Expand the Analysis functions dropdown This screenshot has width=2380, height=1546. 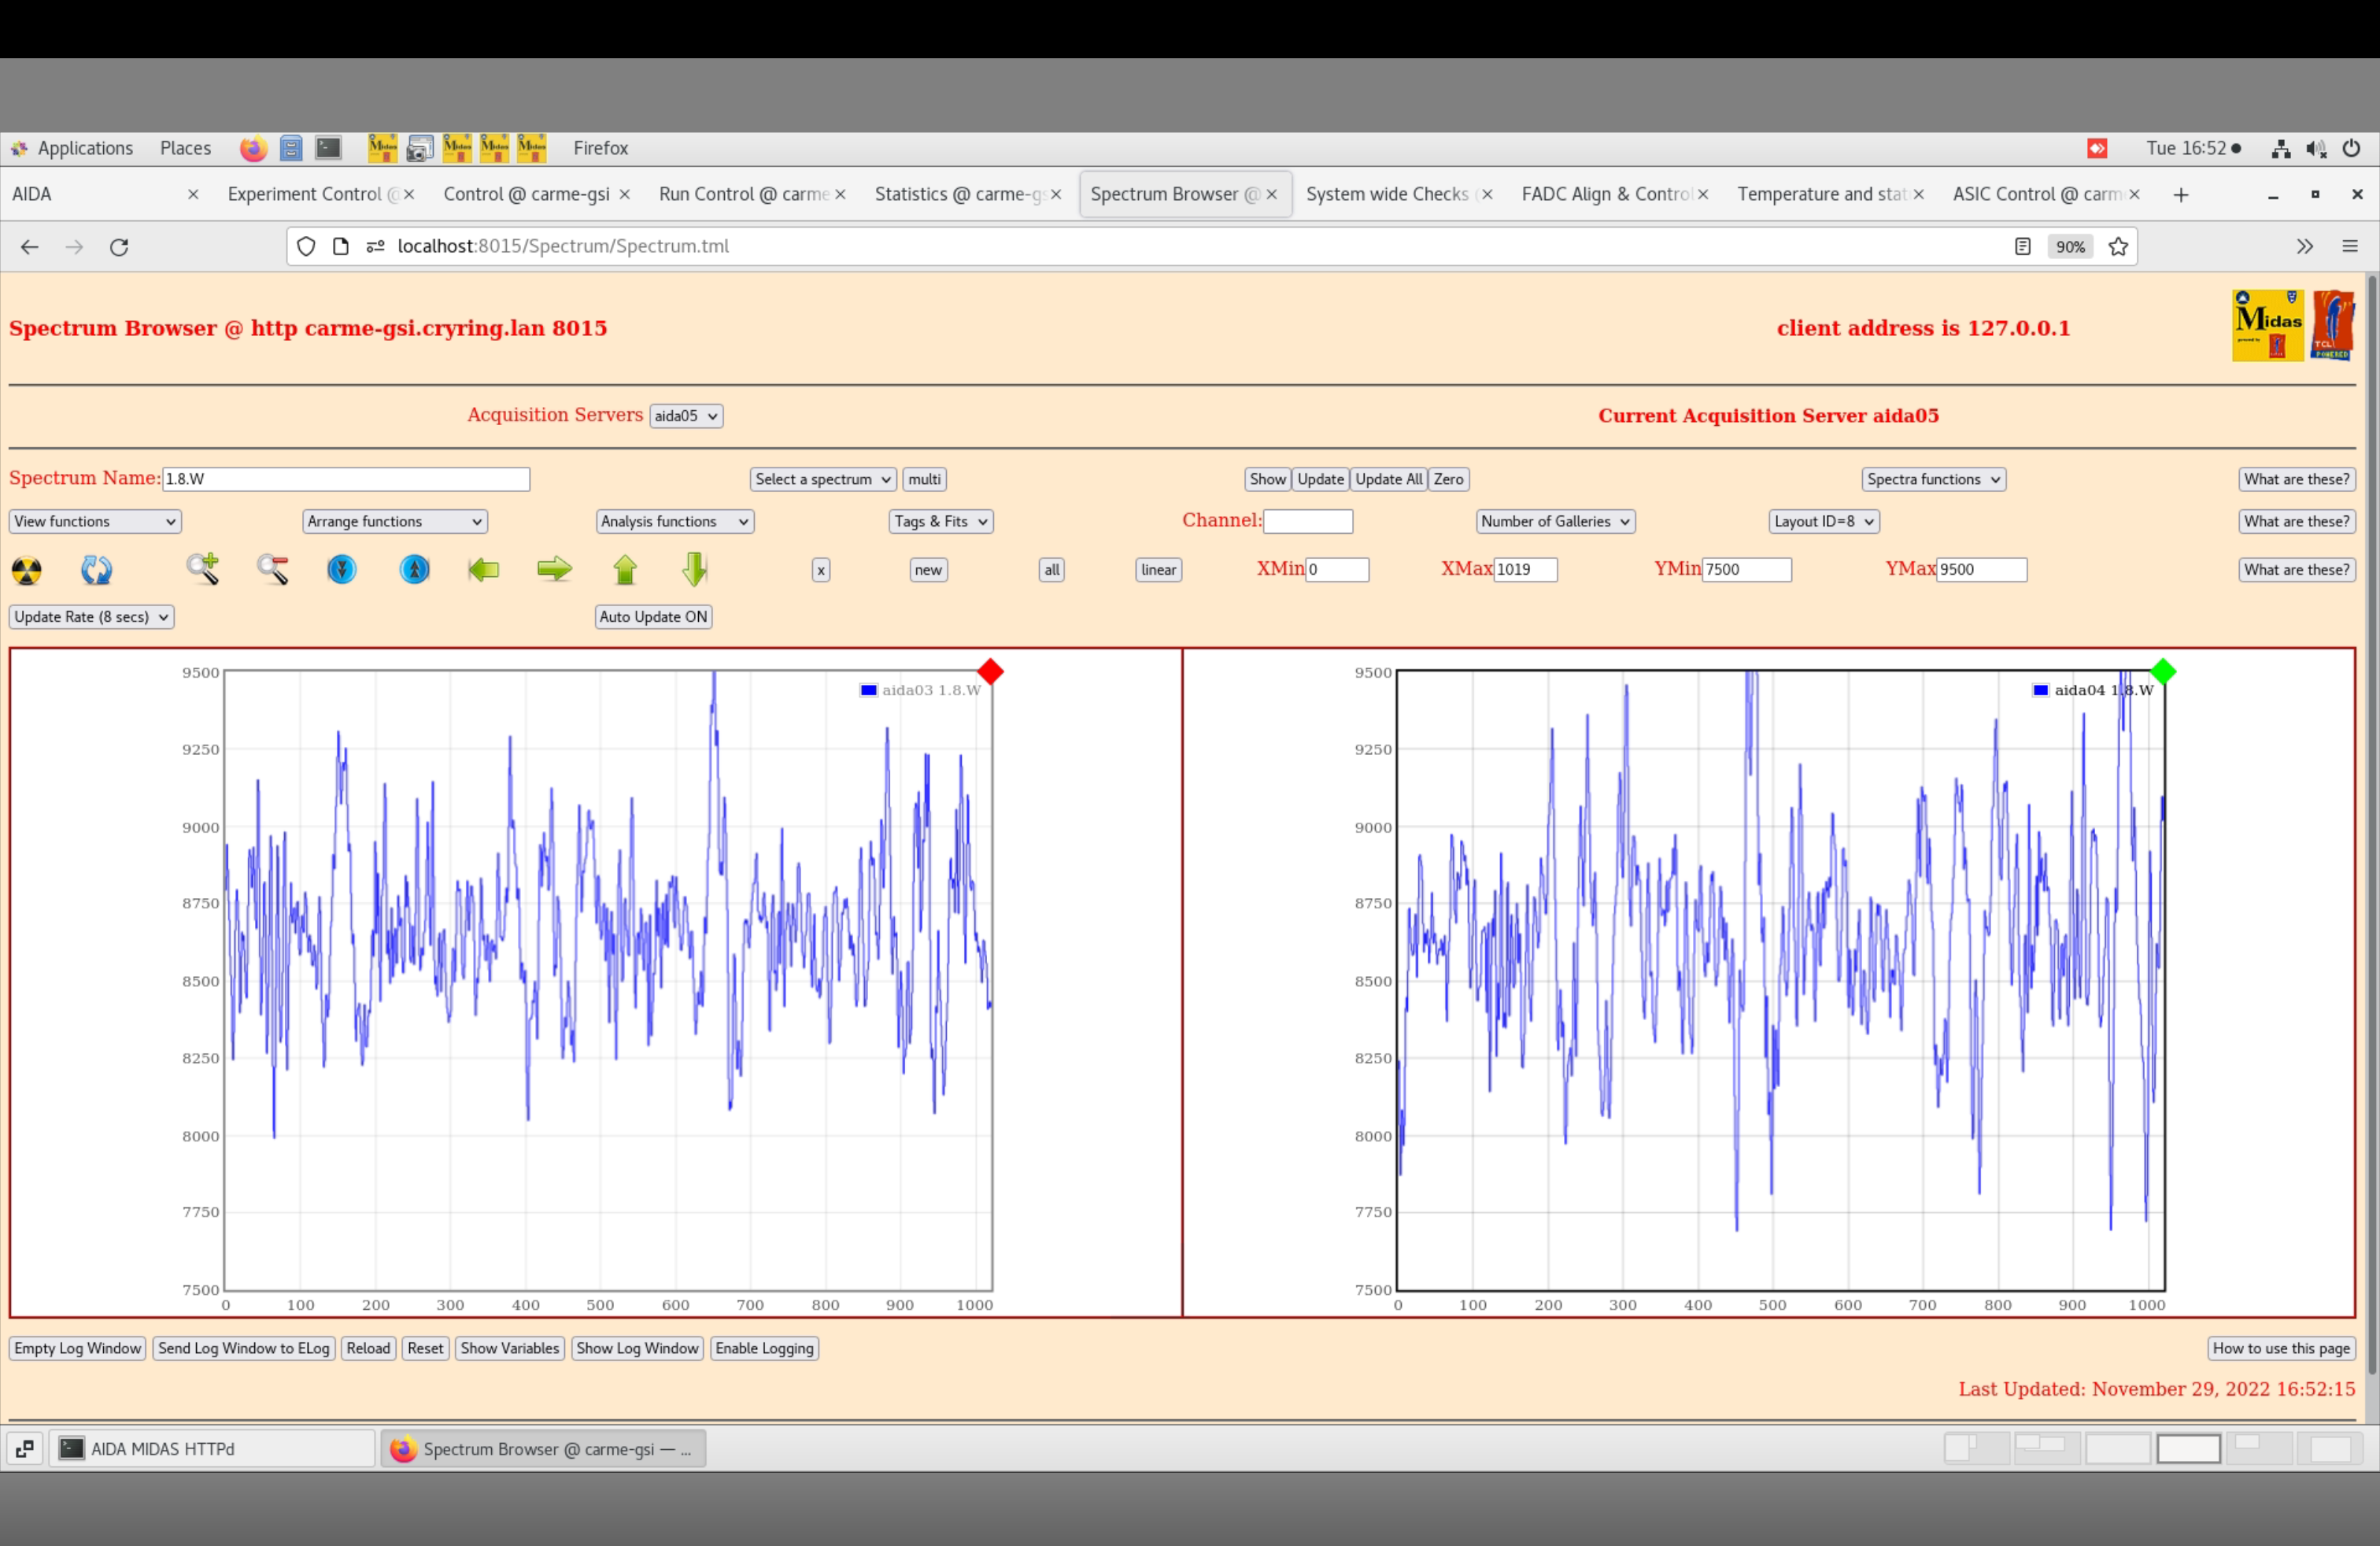[674, 521]
